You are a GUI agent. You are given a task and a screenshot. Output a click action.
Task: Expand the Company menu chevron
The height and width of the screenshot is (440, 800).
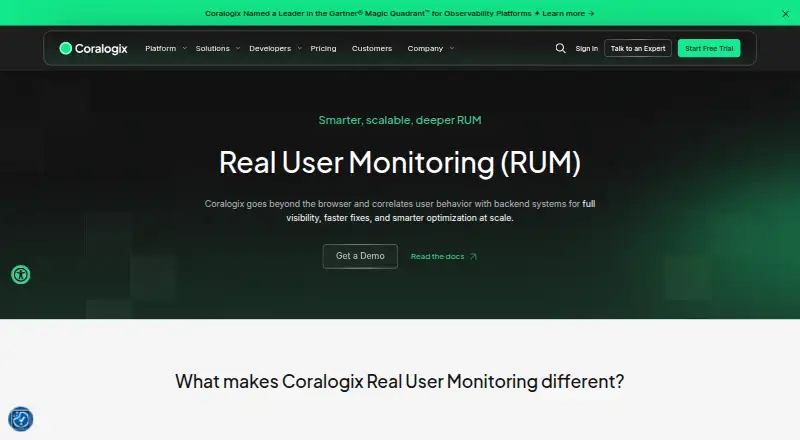point(452,48)
